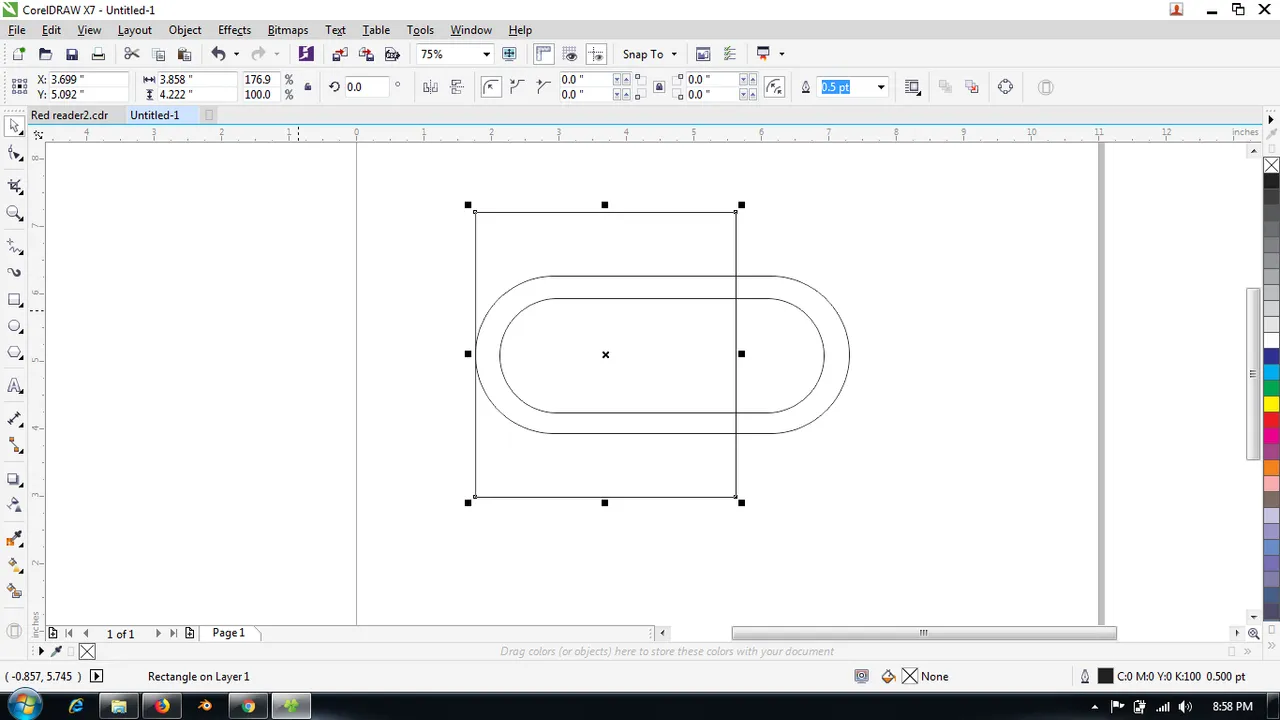
Task: Click the Publish to PDF icon
Action: [x=392, y=54]
